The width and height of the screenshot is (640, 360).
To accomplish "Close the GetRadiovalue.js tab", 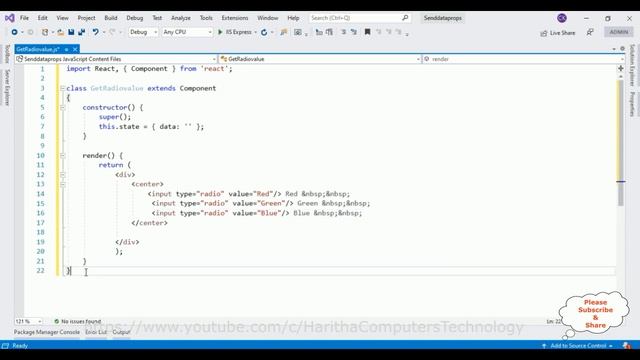I will tap(75, 49).
